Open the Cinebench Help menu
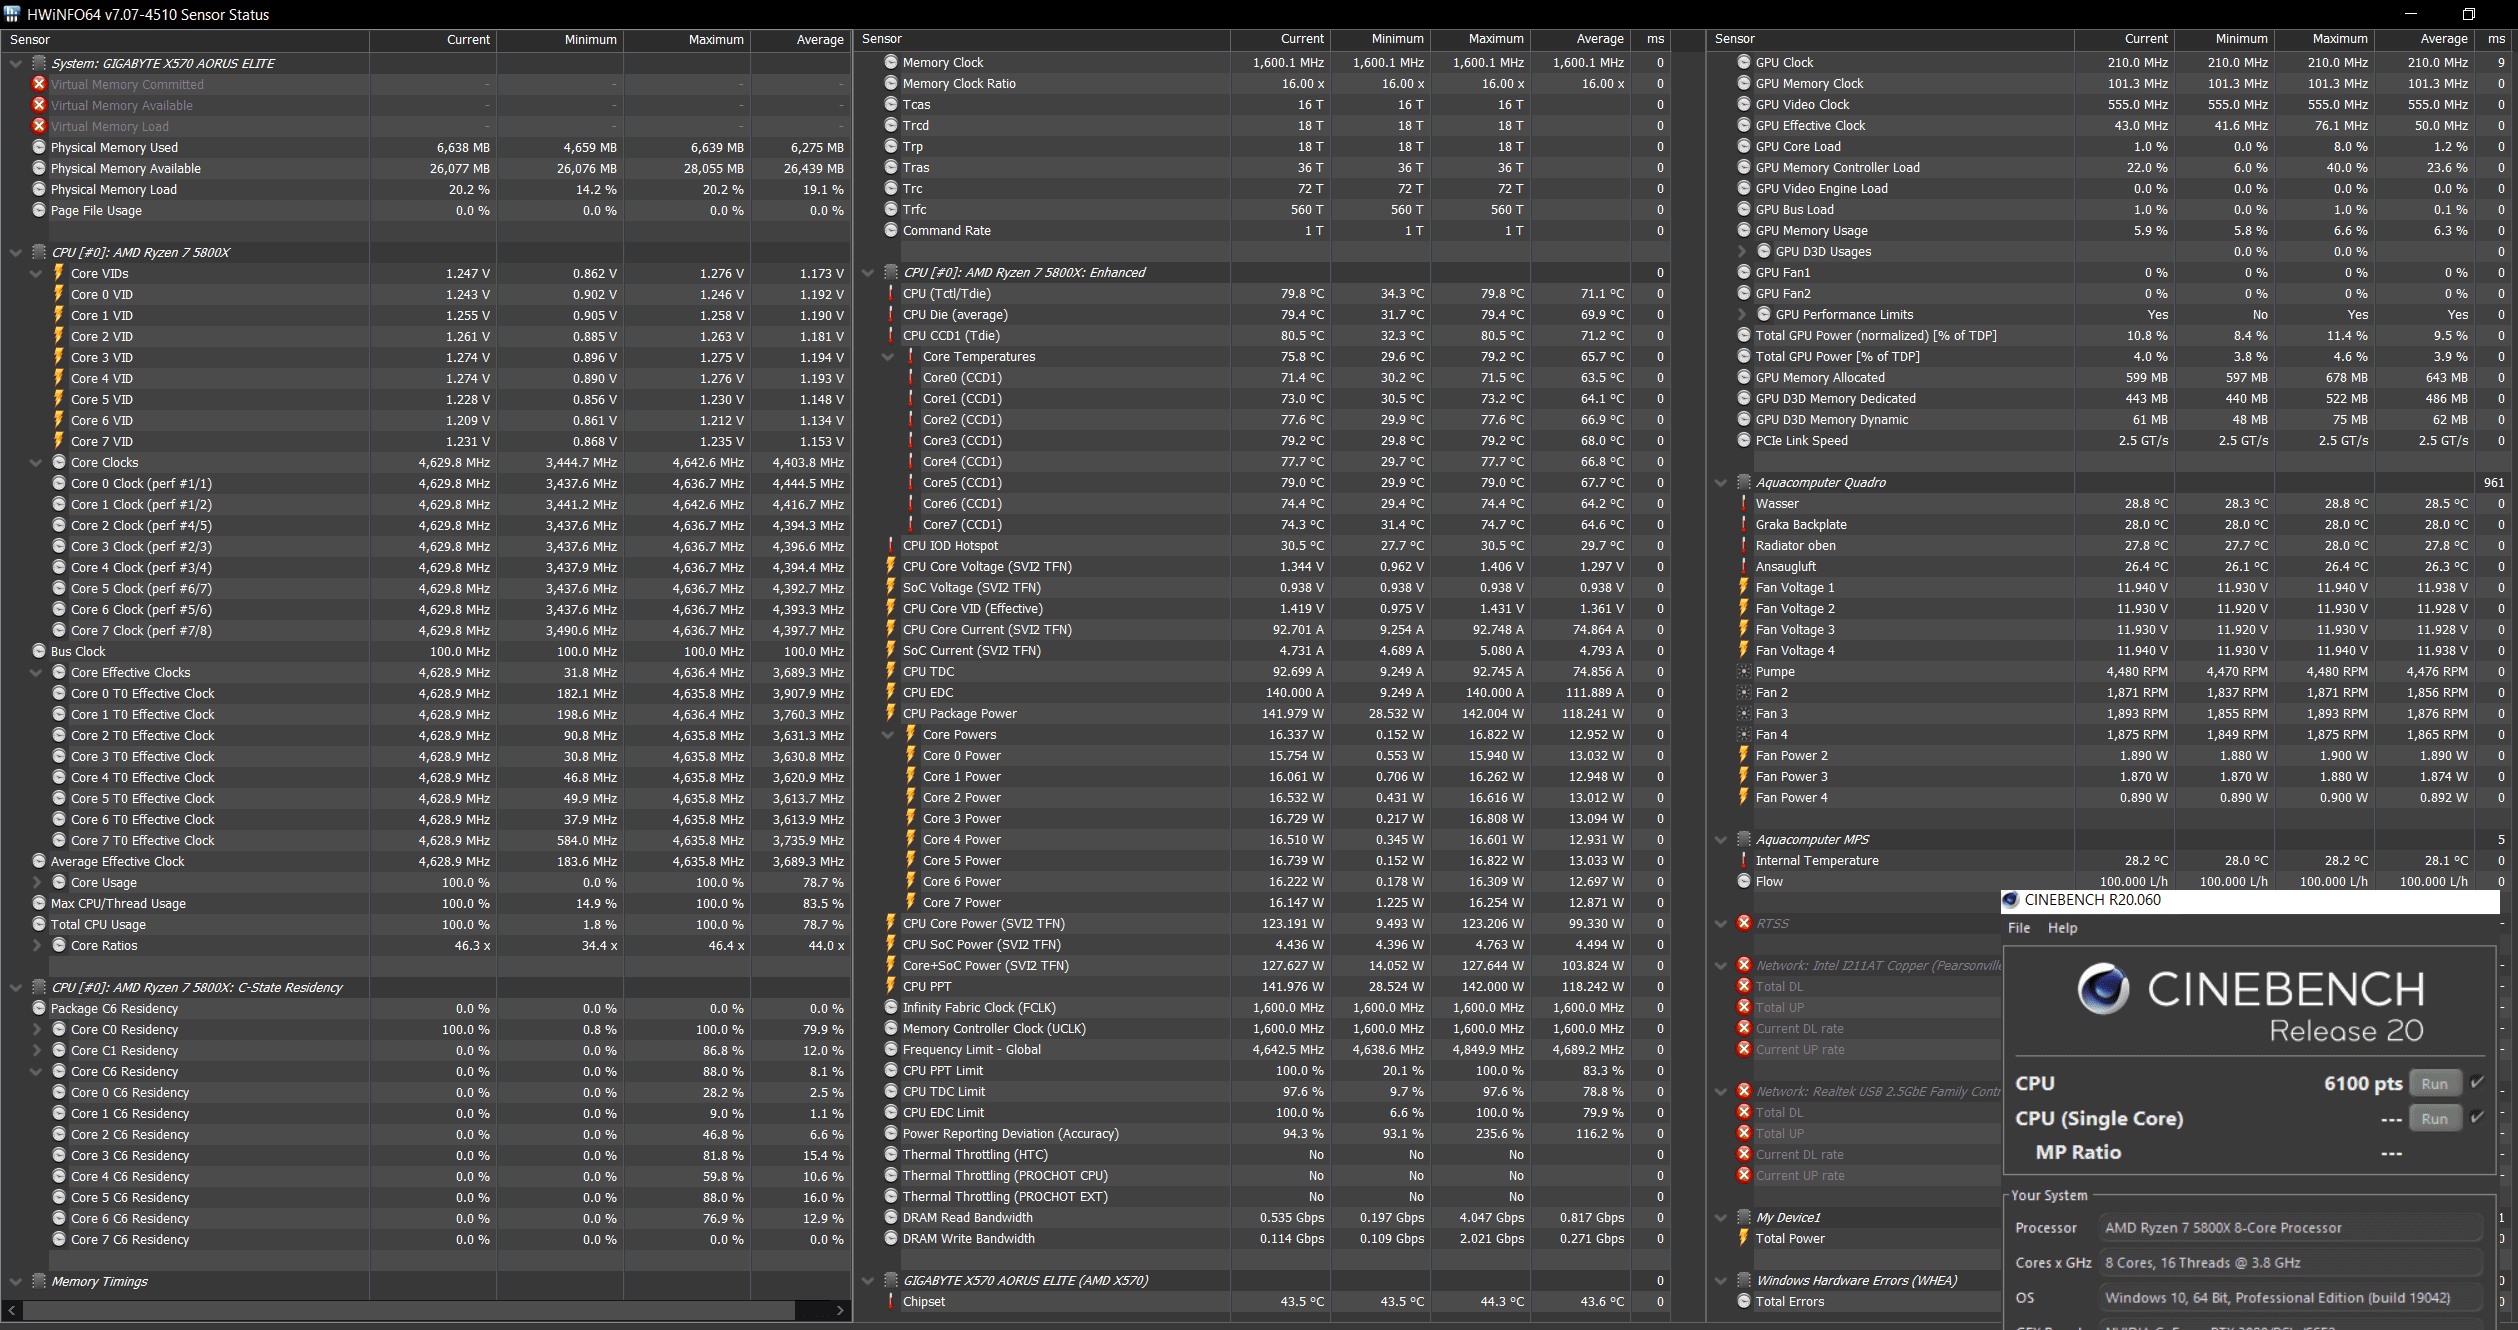The image size is (2518, 1330). (x=2062, y=928)
